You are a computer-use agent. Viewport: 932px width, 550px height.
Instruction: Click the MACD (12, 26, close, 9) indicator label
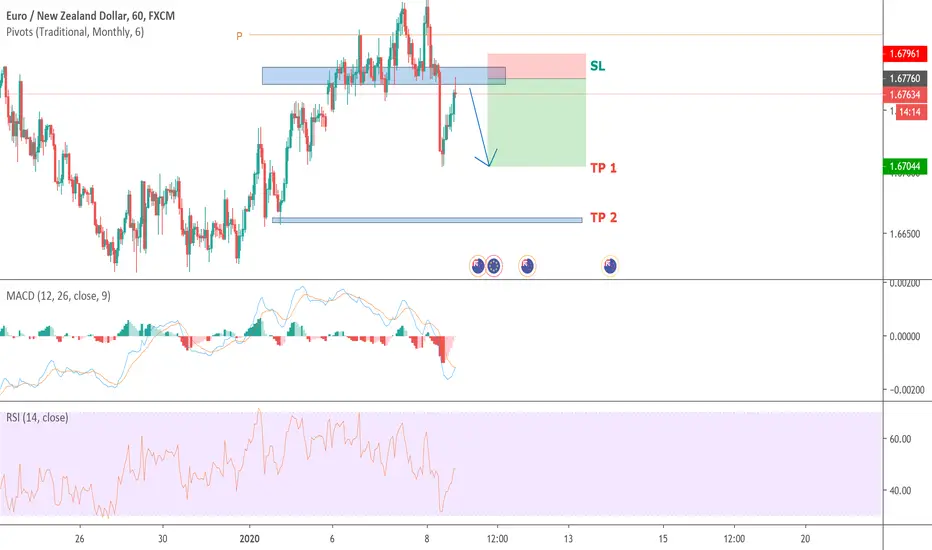coord(58,296)
